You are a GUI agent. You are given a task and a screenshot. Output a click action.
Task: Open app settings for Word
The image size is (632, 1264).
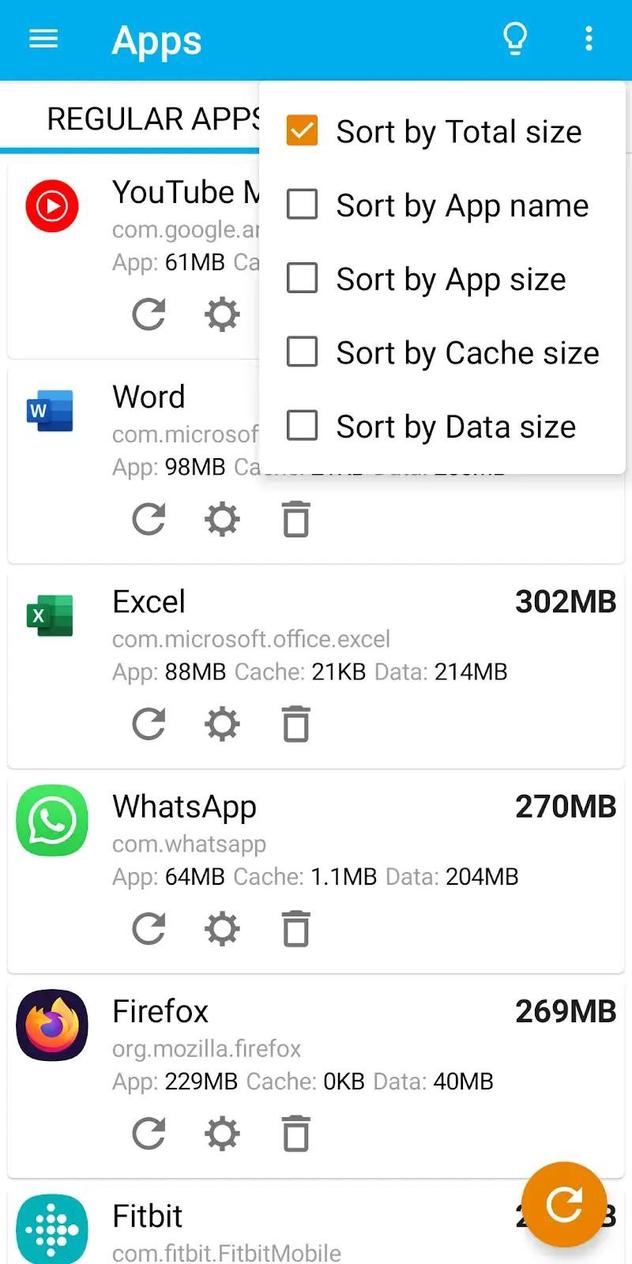tap(221, 519)
